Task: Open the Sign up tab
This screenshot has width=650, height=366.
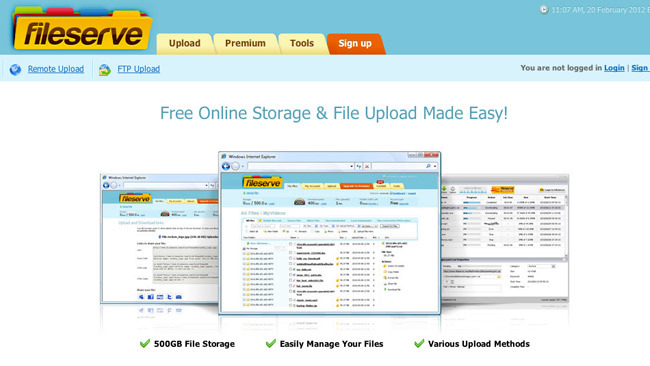Action: tap(355, 44)
